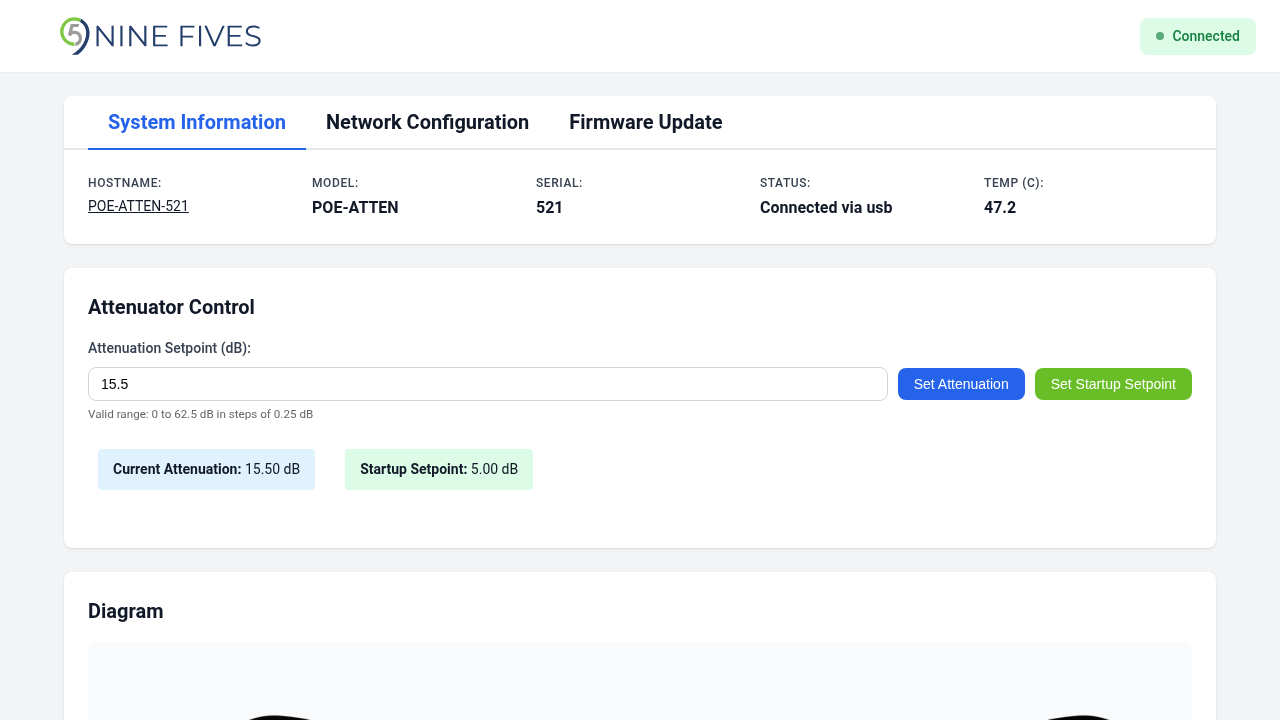Go to the Firmware Update tab
Image resolution: width=1280 pixels, height=720 pixels.
point(645,123)
